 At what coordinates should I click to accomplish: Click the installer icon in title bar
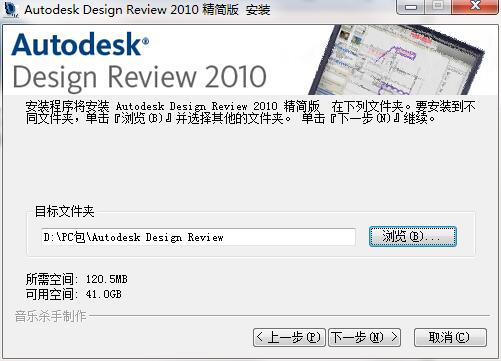point(10,9)
